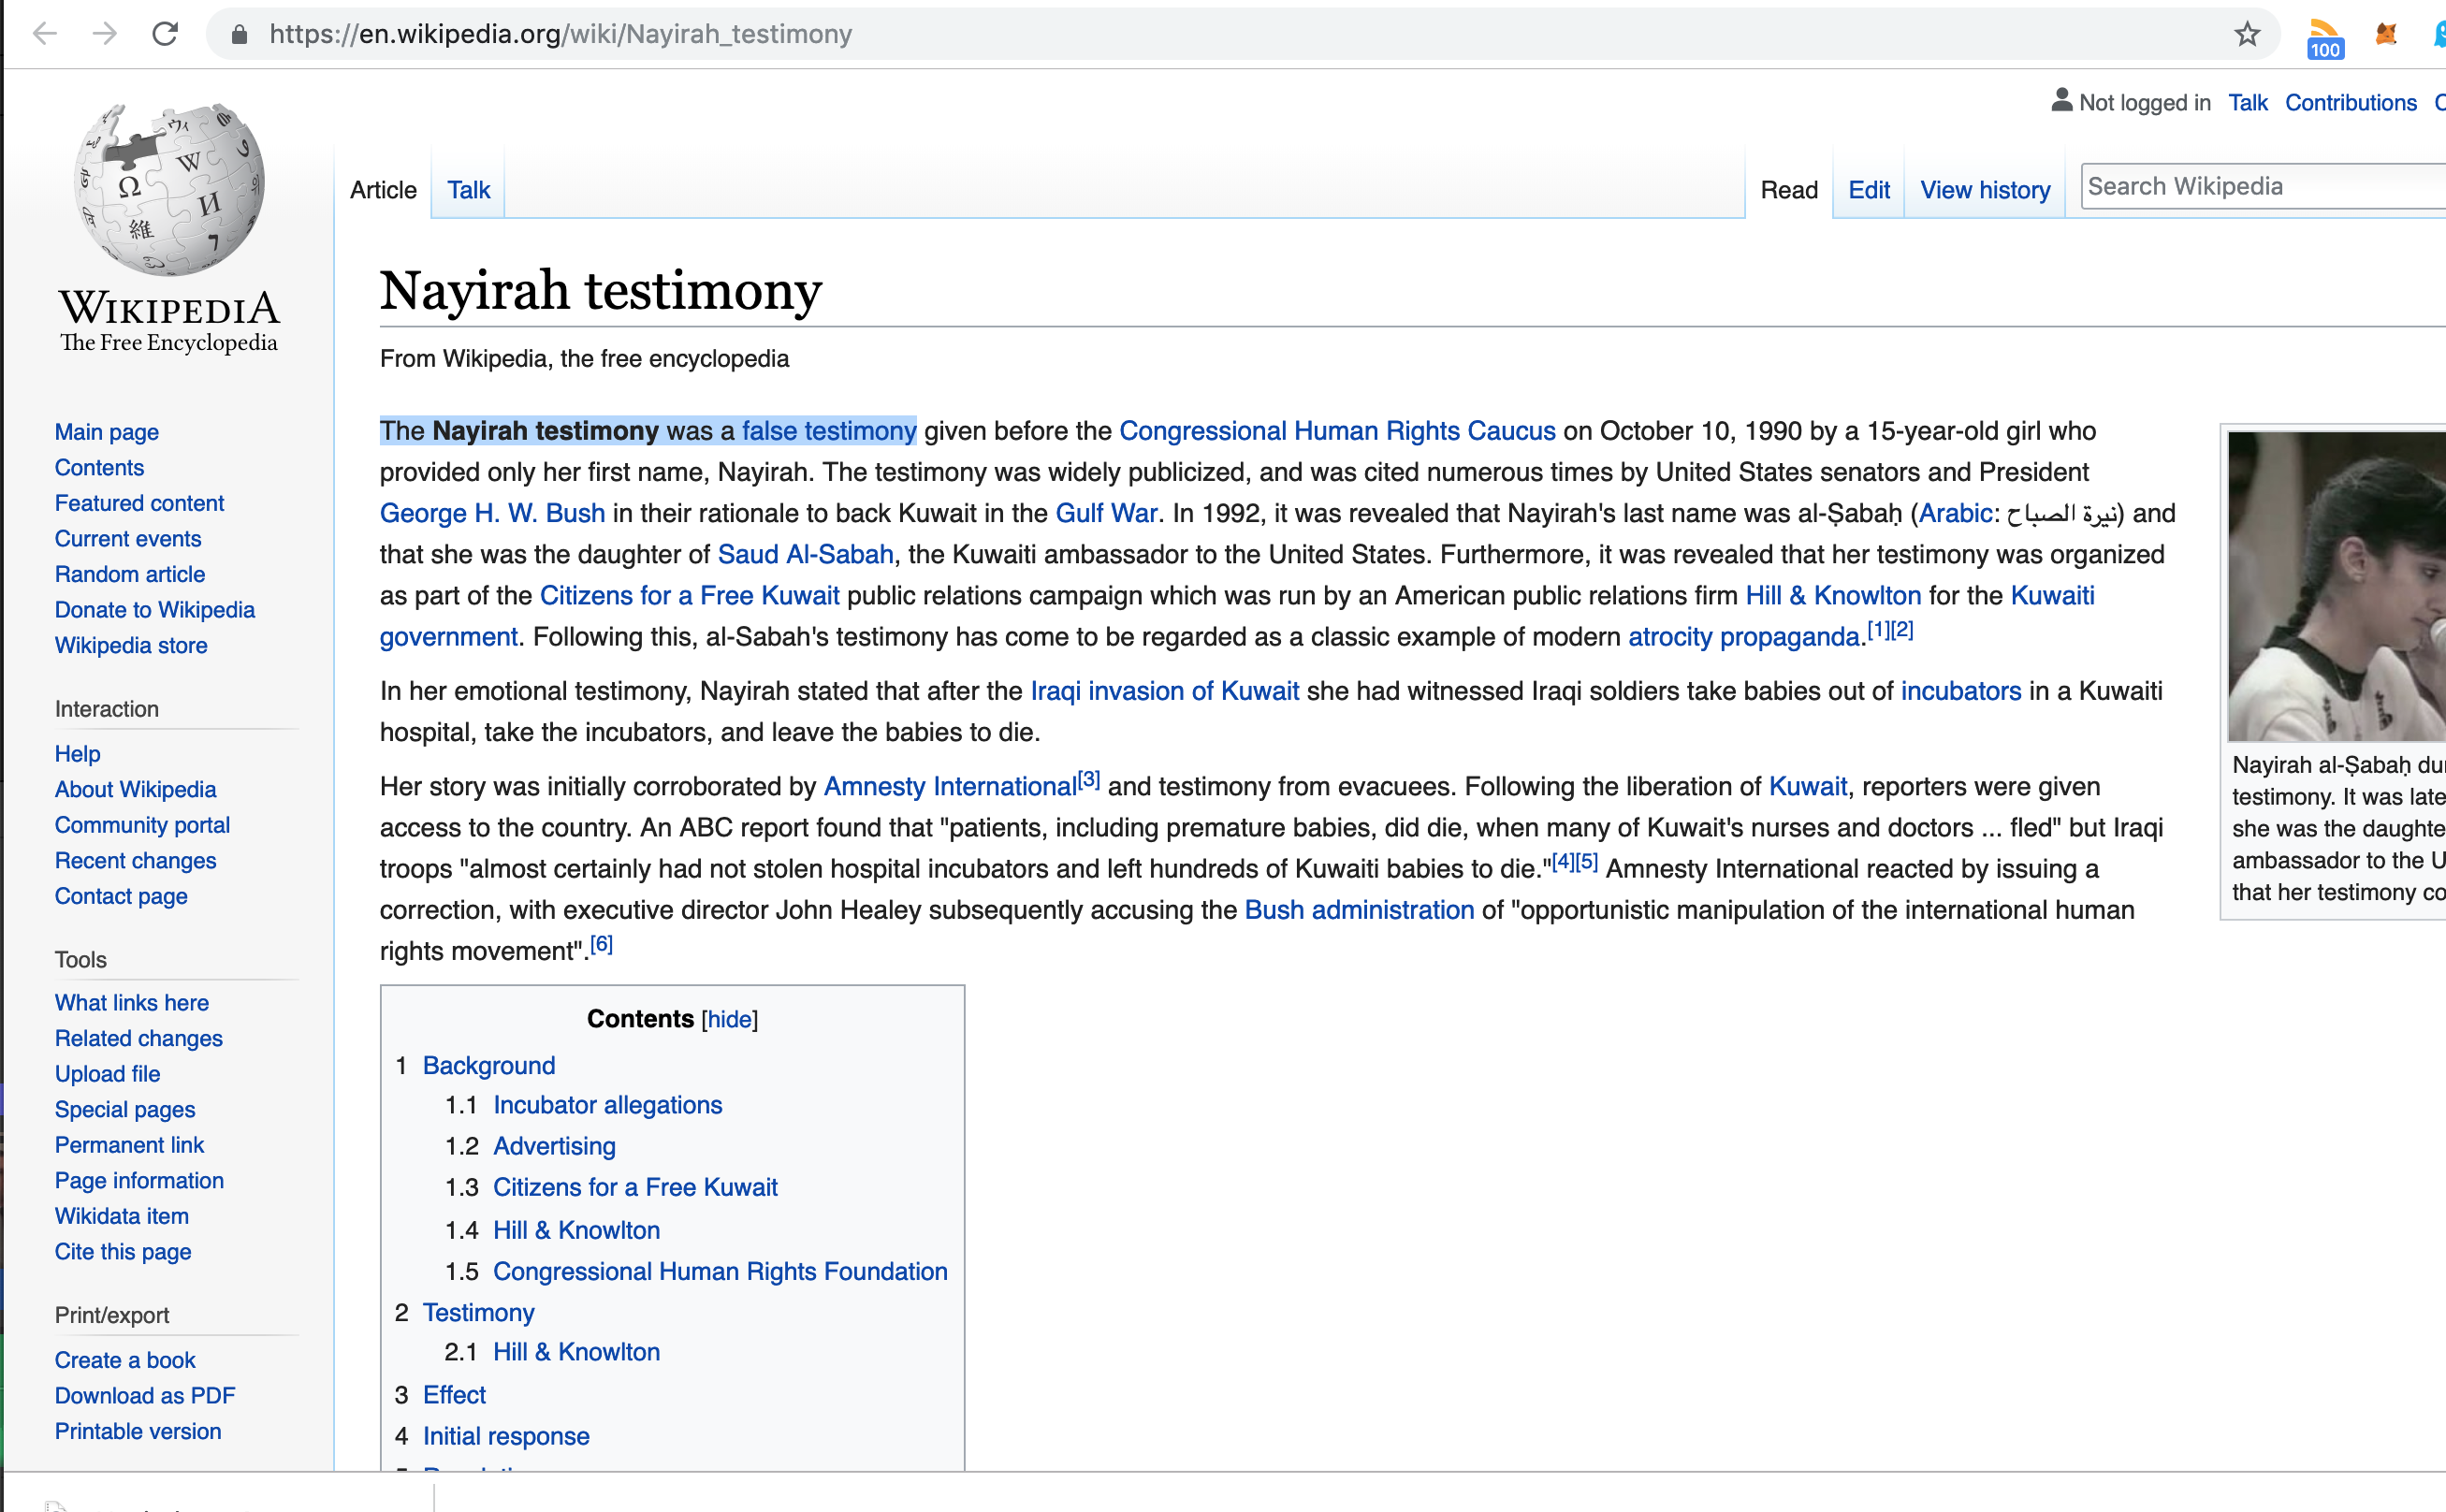Click the browser forward arrow
The image size is (2446, 1512).
[104, 34]
